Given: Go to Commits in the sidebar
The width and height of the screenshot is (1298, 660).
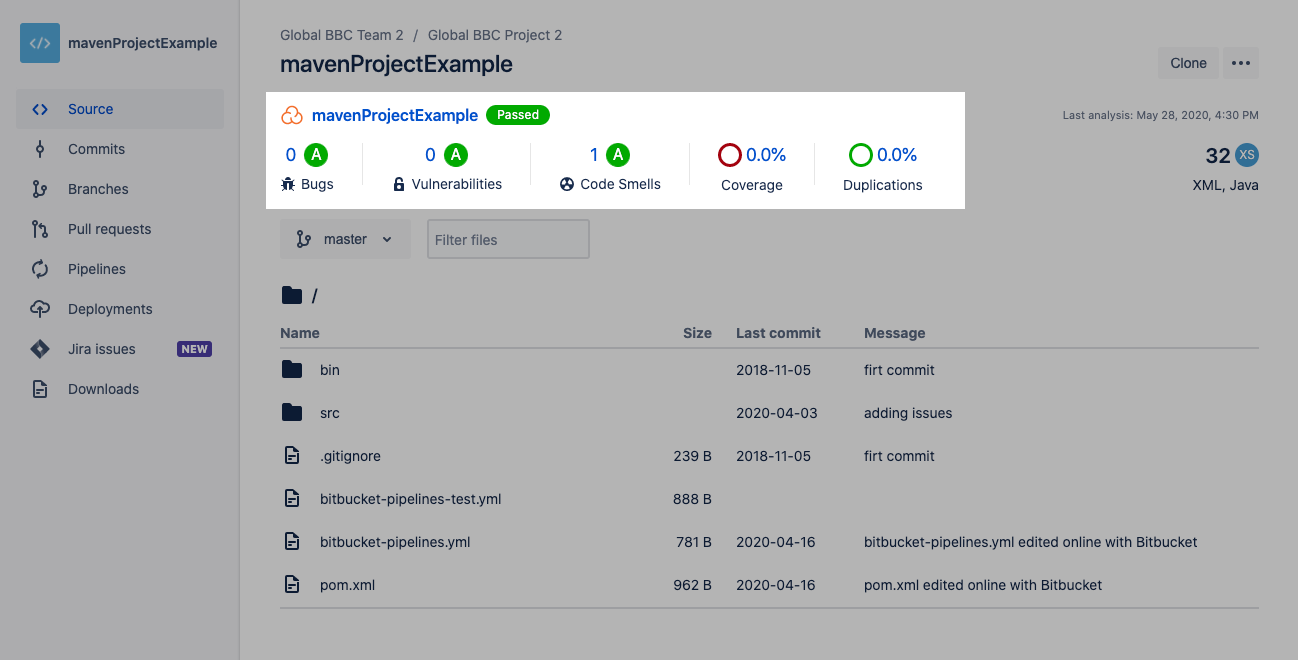Looking at the screenshot, I should [120, 149].
